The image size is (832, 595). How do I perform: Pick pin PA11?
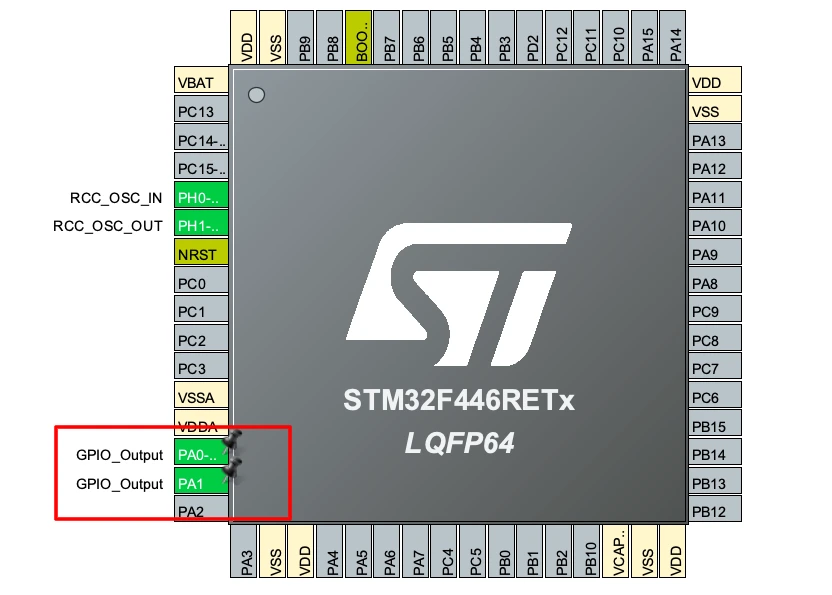pyautogui.click(x=715, y=197)
